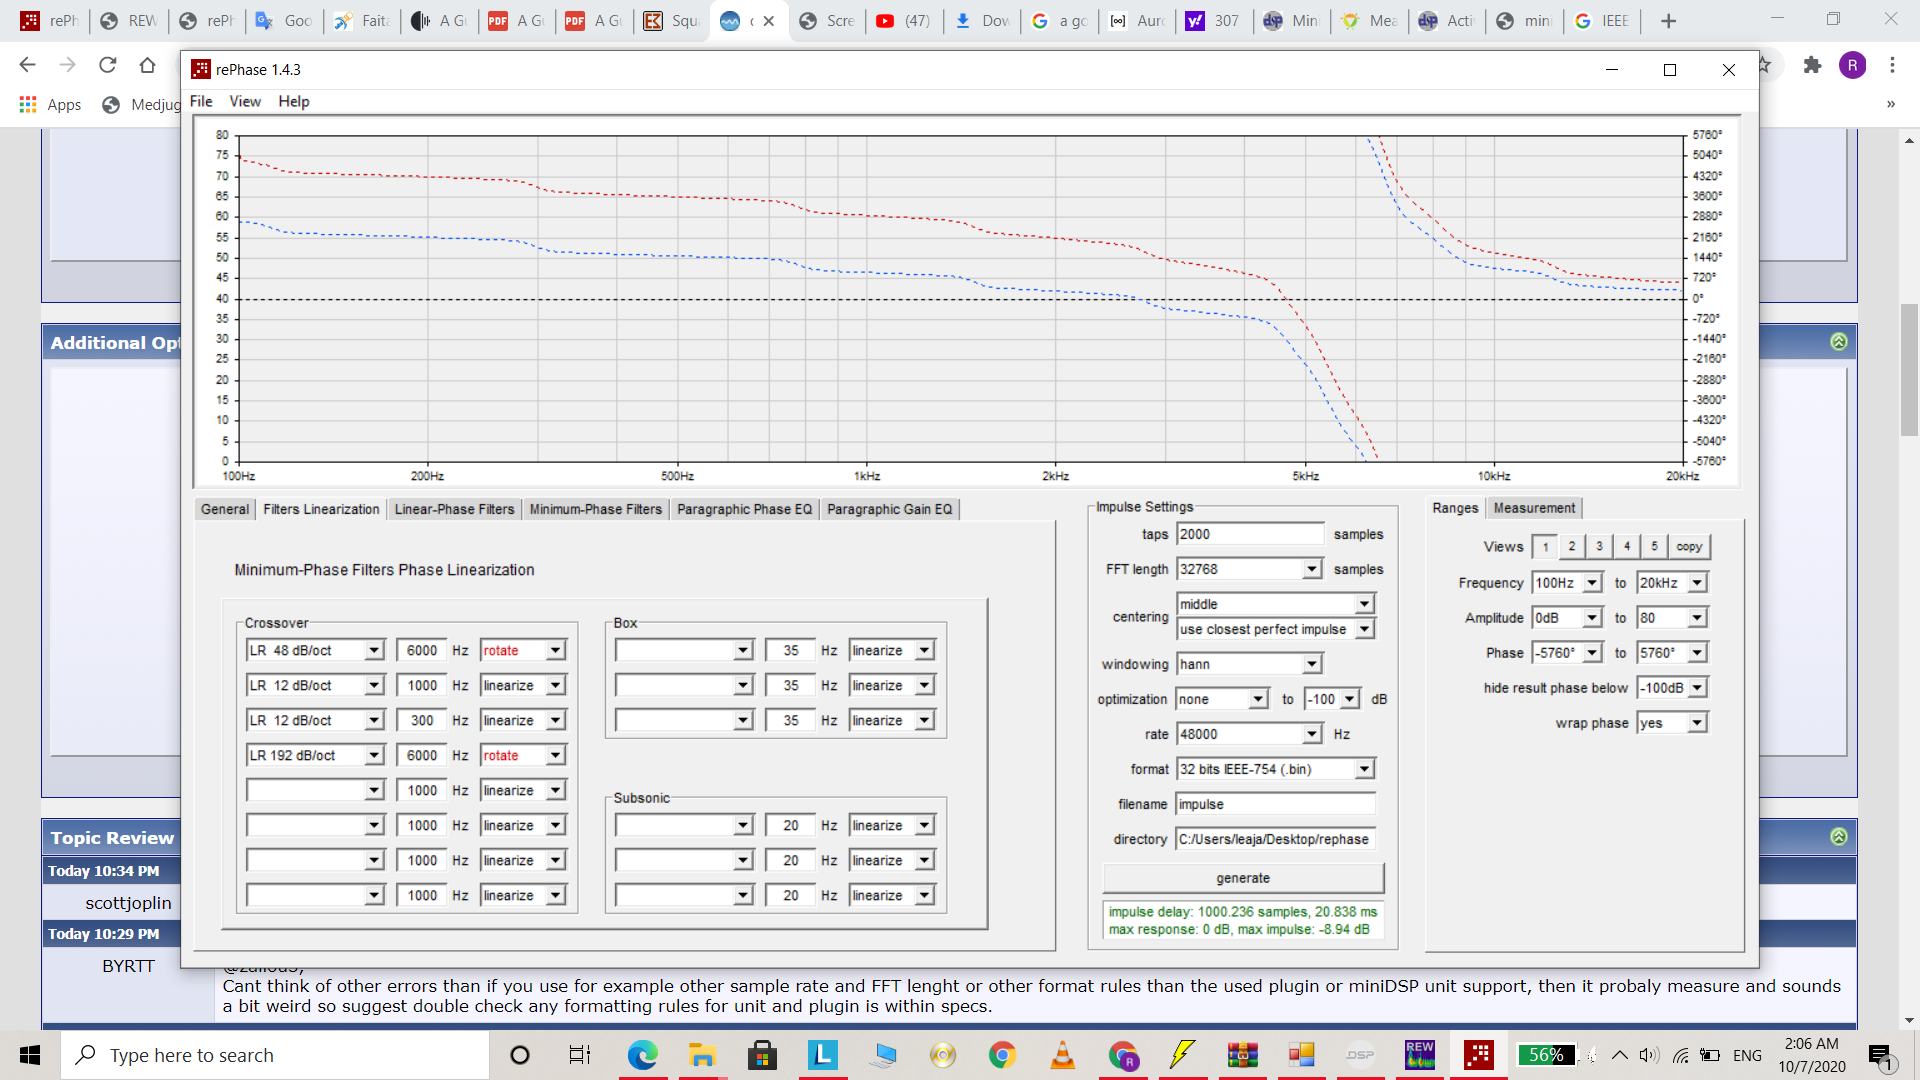The width and height of the screenshot is (1920, 1080).
Task: Open Task View icon in taskbar
Action: [x=580, y=1055]
